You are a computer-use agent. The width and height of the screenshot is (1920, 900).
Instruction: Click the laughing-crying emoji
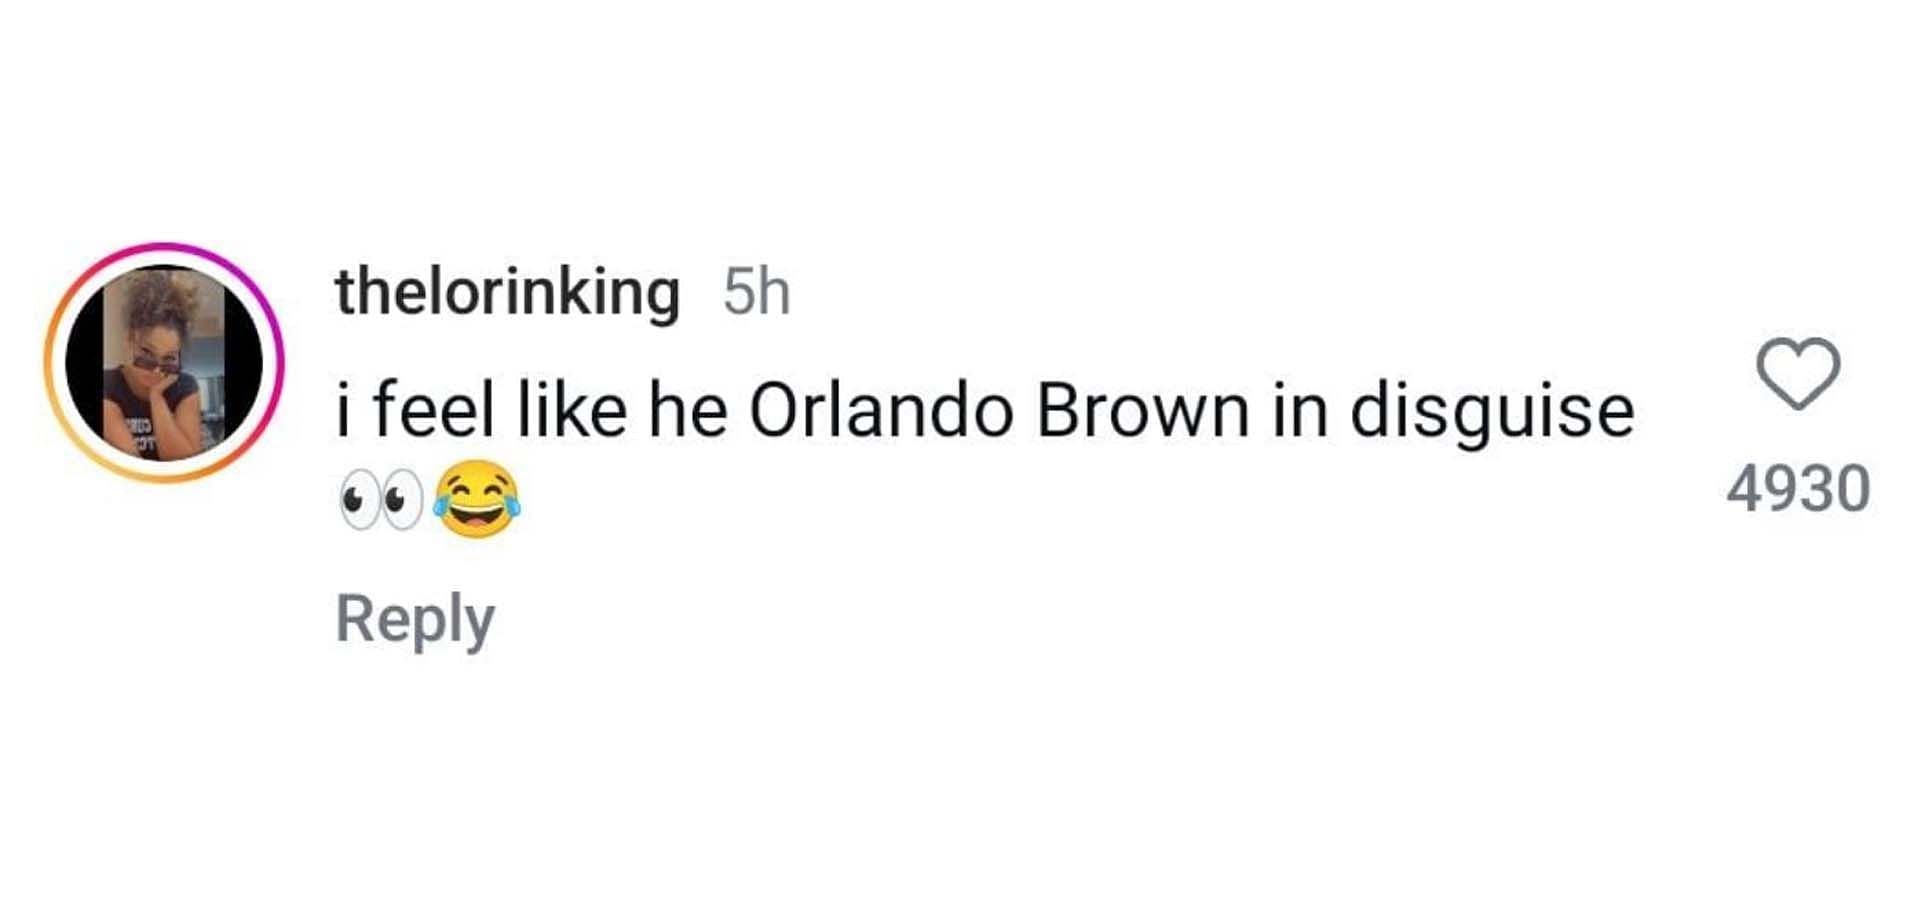click(477, 499)
